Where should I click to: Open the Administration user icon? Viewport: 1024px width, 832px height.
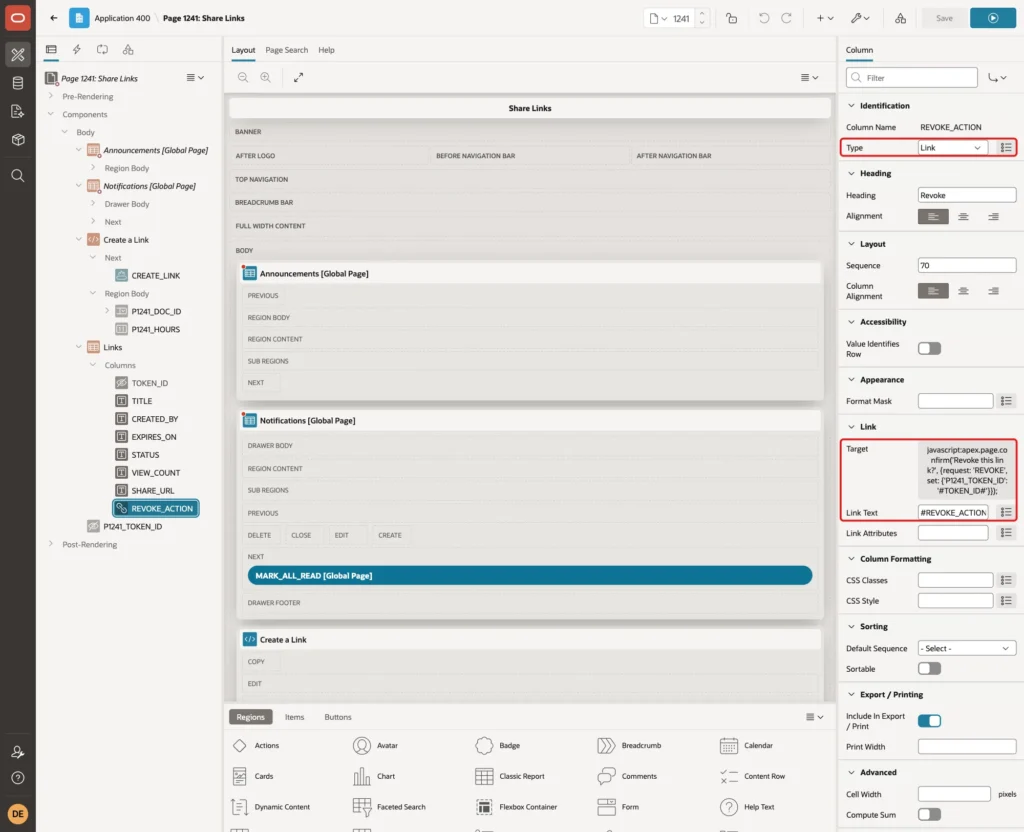[x=18, y=752]
